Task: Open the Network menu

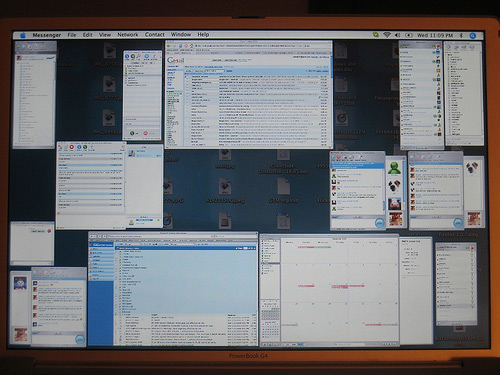Action: [x=128, y=34]
